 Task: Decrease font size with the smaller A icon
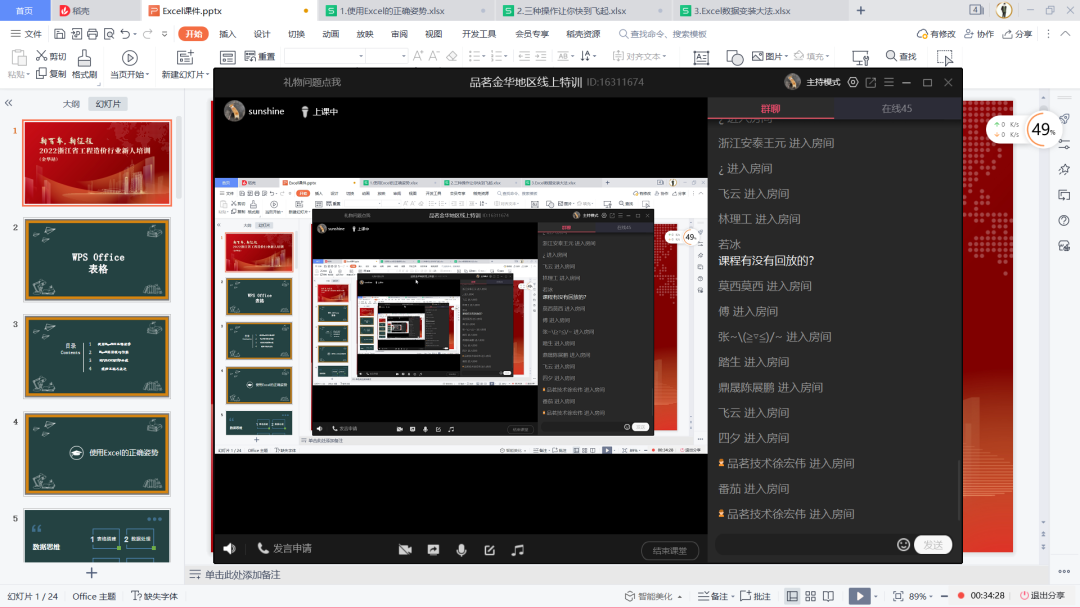point(434,56)
